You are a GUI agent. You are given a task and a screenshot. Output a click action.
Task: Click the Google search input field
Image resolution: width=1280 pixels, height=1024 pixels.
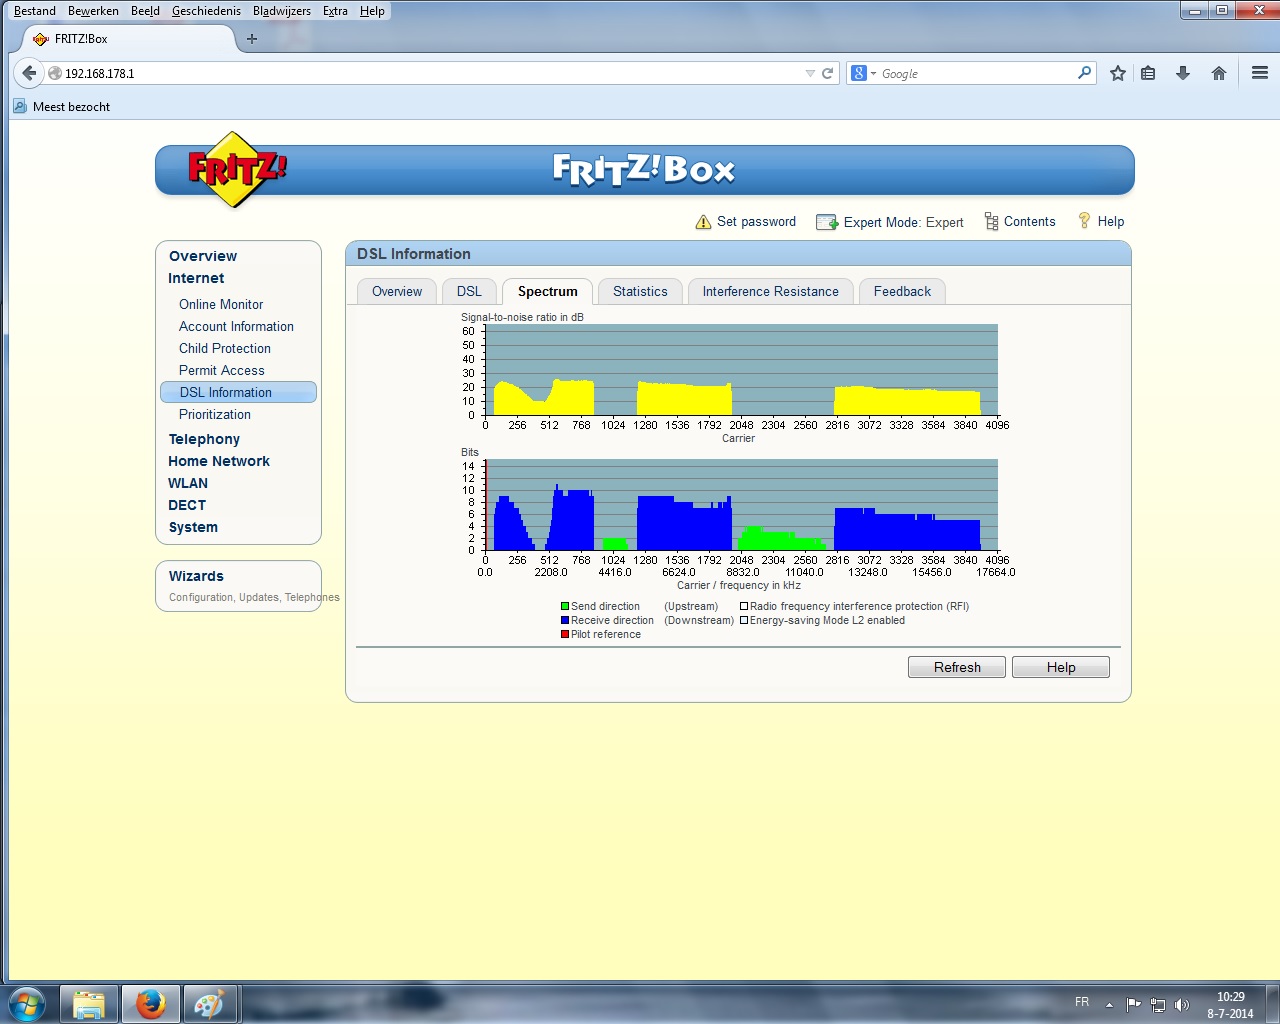(x=975, y=73)
